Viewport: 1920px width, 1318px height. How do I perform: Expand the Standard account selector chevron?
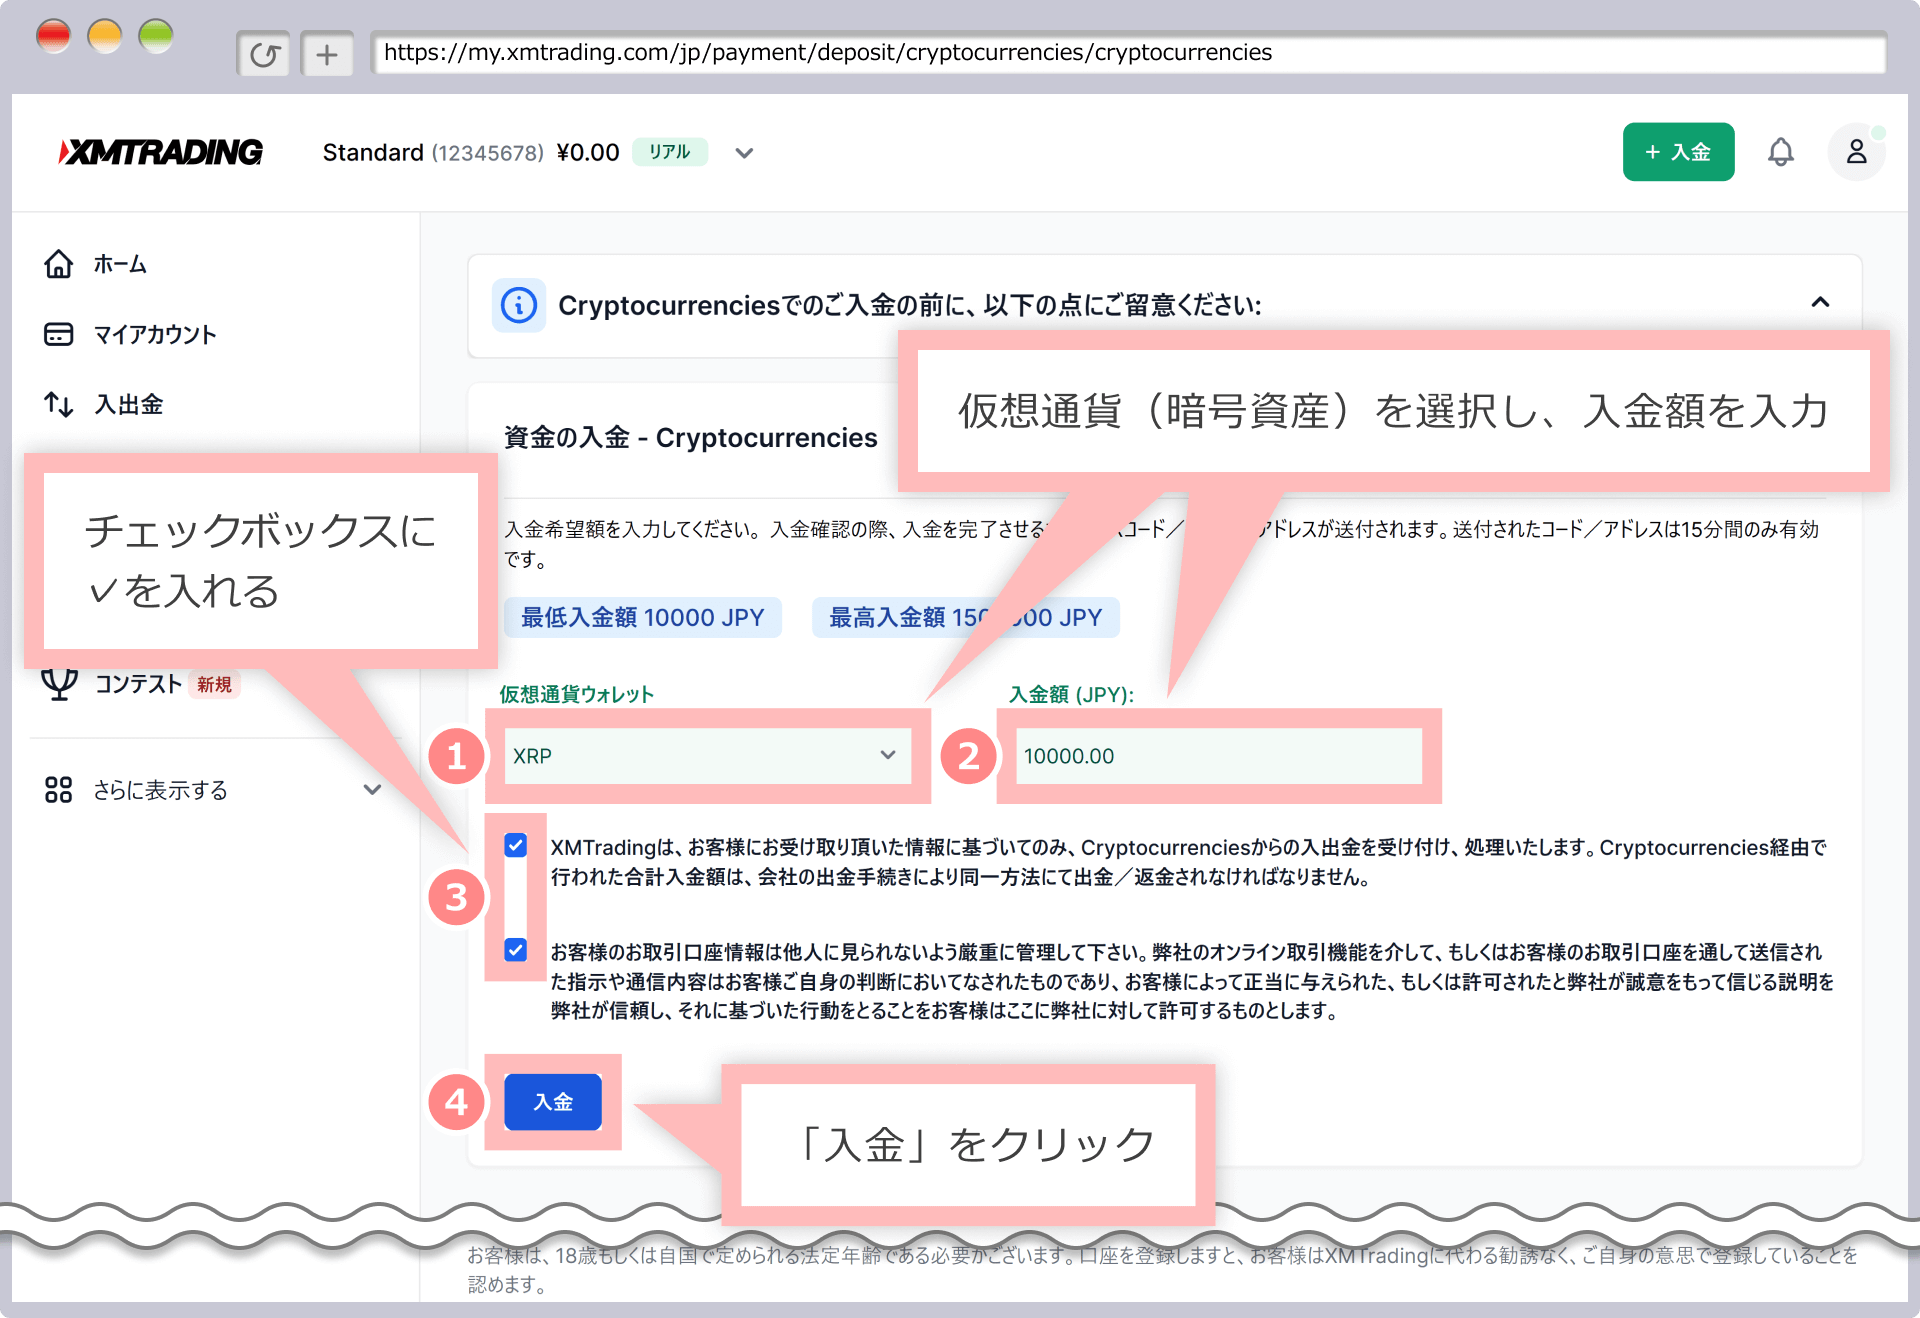[744, 153]
